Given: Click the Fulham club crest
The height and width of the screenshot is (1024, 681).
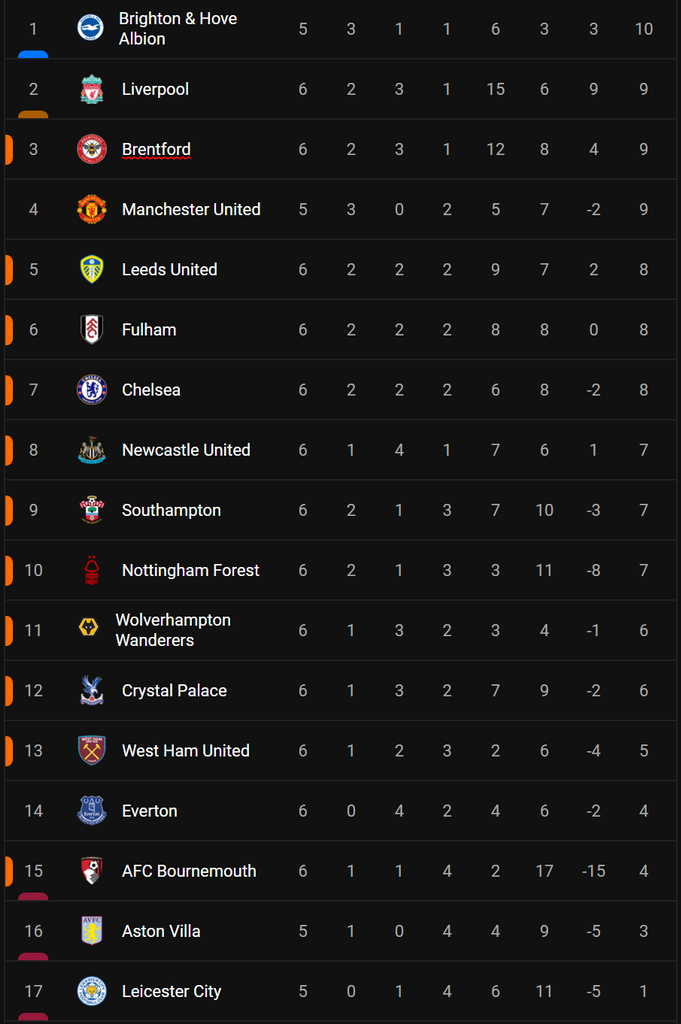Looking at the screenshot, I should point(91,329).
